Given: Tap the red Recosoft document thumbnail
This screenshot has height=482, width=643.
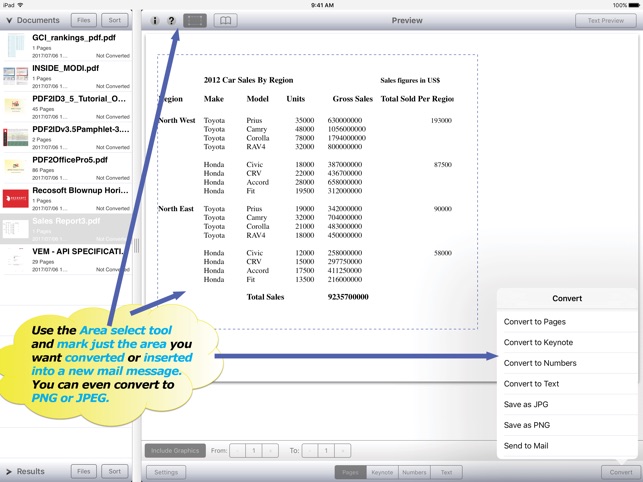Looking at the screenshot, I should coord(16,199).
